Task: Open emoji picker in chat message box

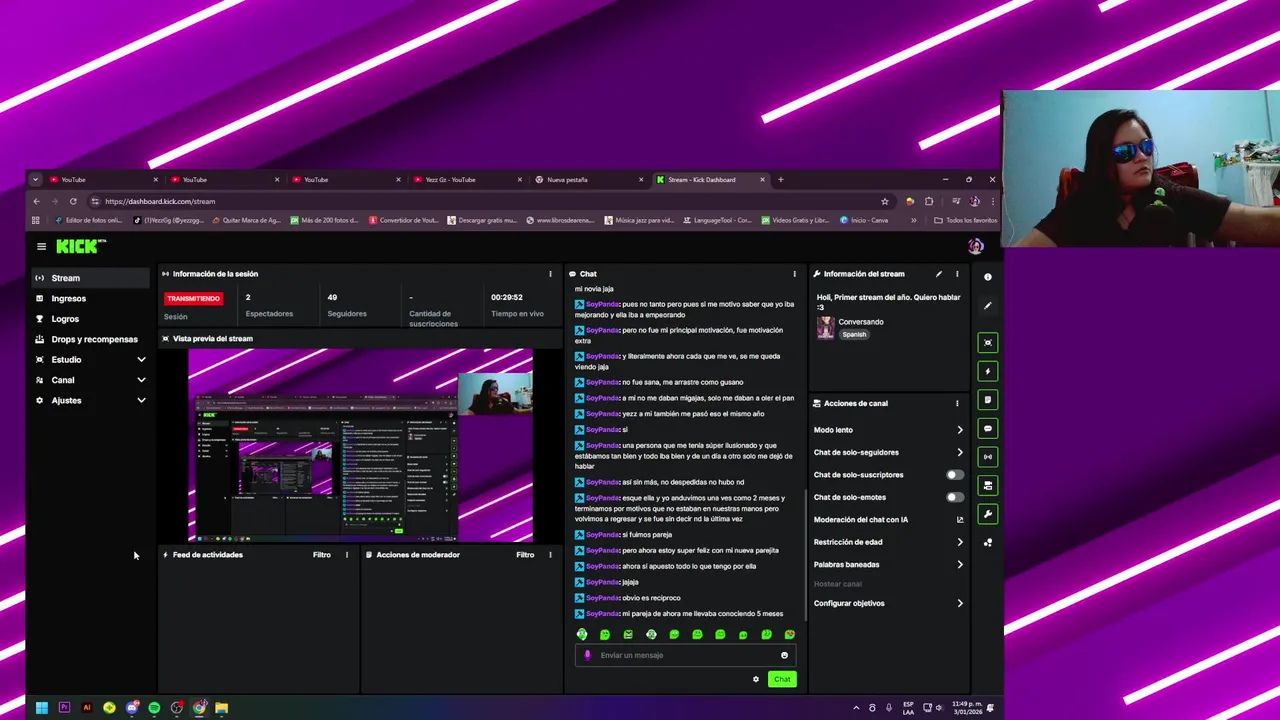Action: point(784,656)
